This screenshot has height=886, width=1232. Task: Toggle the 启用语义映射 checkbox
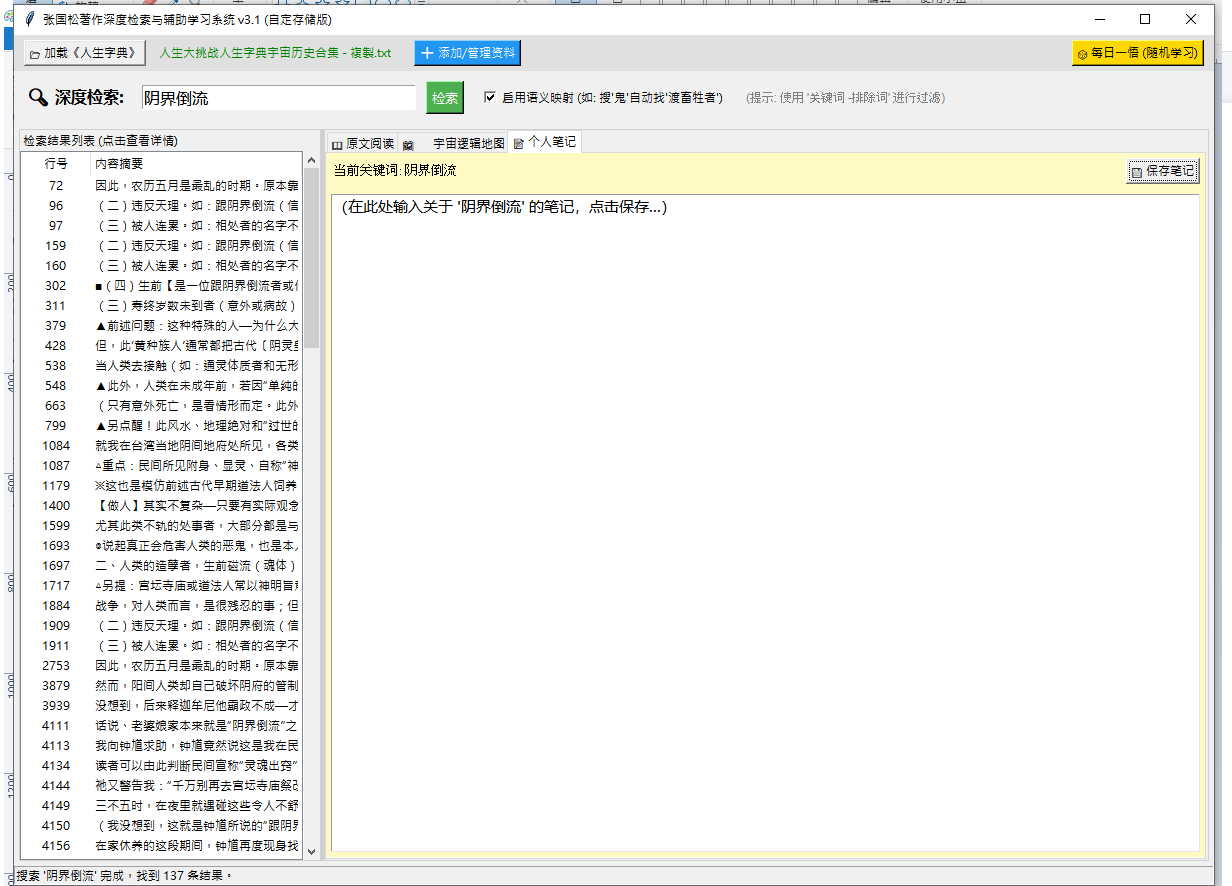point(490,97)
